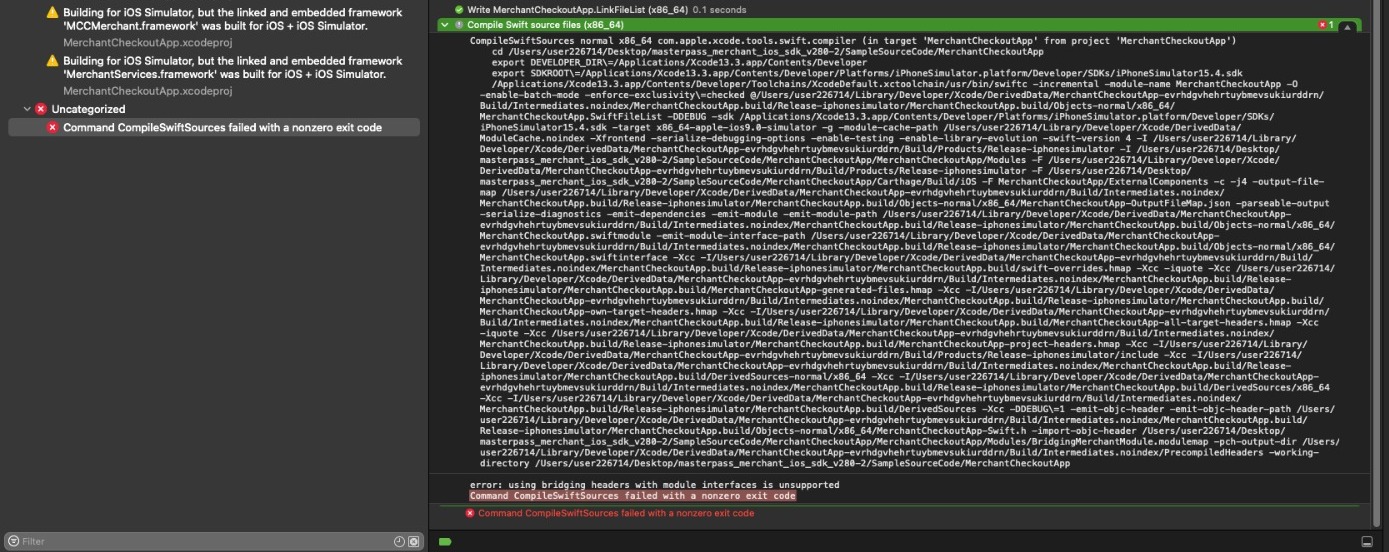Screen dimensions: 1389x552
Task: Click the Compile Swift source files status icon
Action: [458, 24]
